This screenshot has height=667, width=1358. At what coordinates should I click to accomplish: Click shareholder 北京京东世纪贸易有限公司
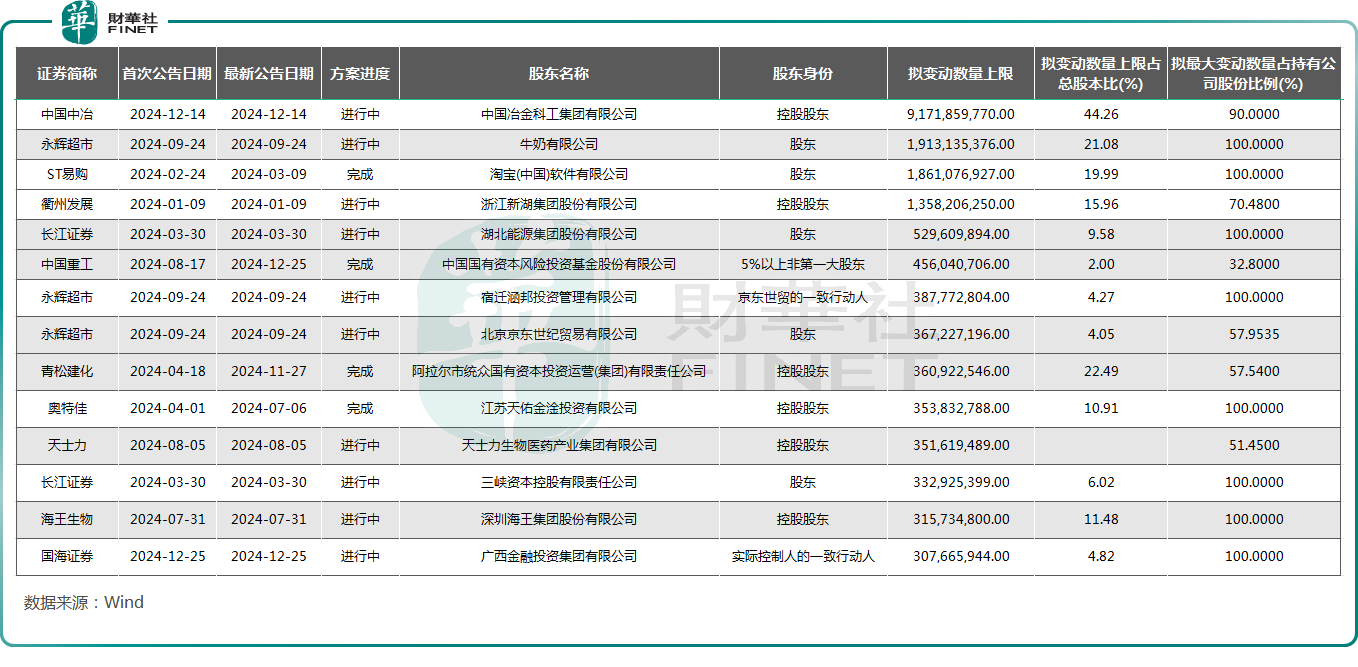(558, 334)
